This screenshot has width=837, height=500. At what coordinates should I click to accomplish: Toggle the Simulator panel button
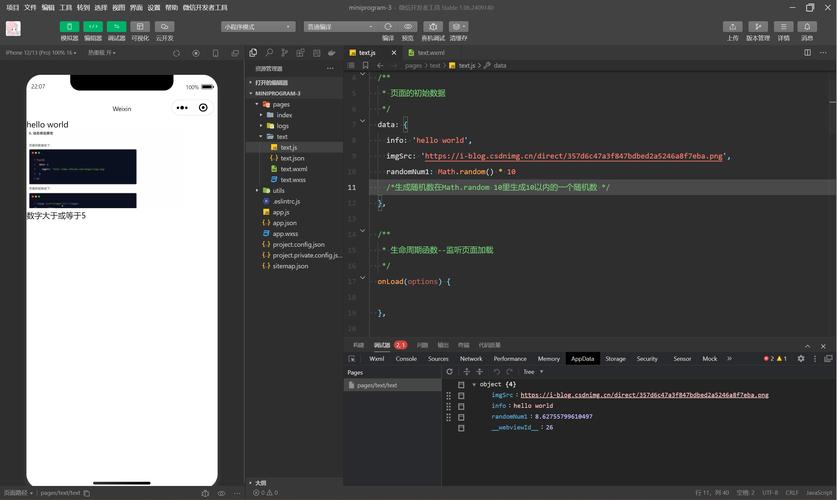point(69,27)
